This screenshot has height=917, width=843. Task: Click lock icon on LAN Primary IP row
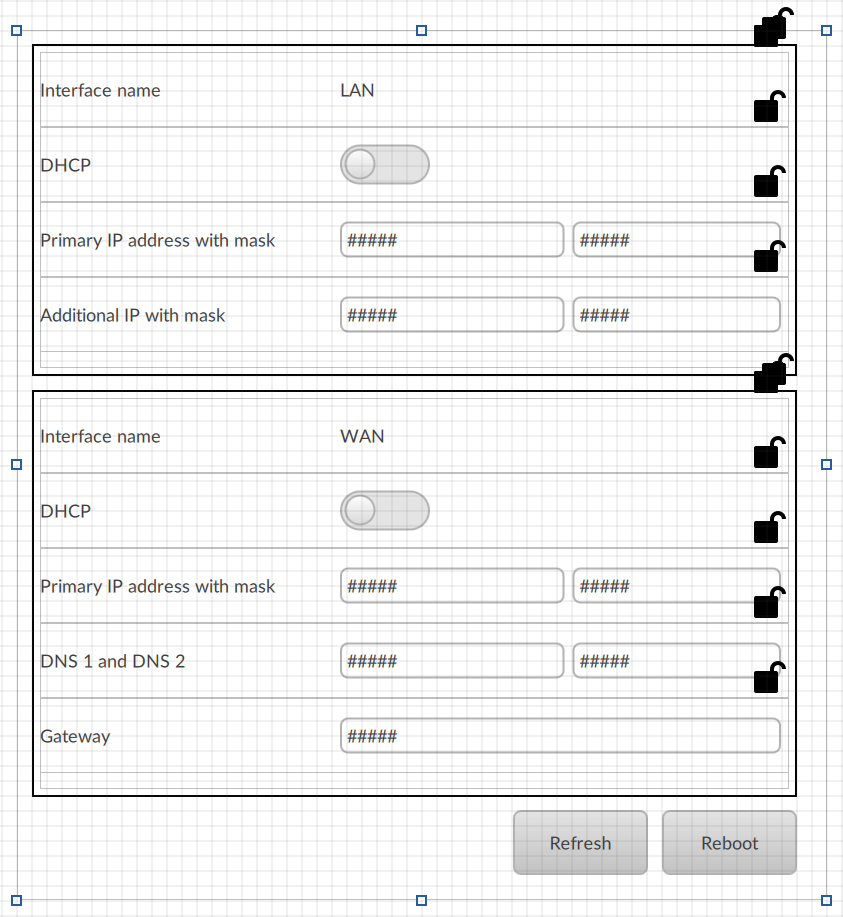click(x=768, y=257)
